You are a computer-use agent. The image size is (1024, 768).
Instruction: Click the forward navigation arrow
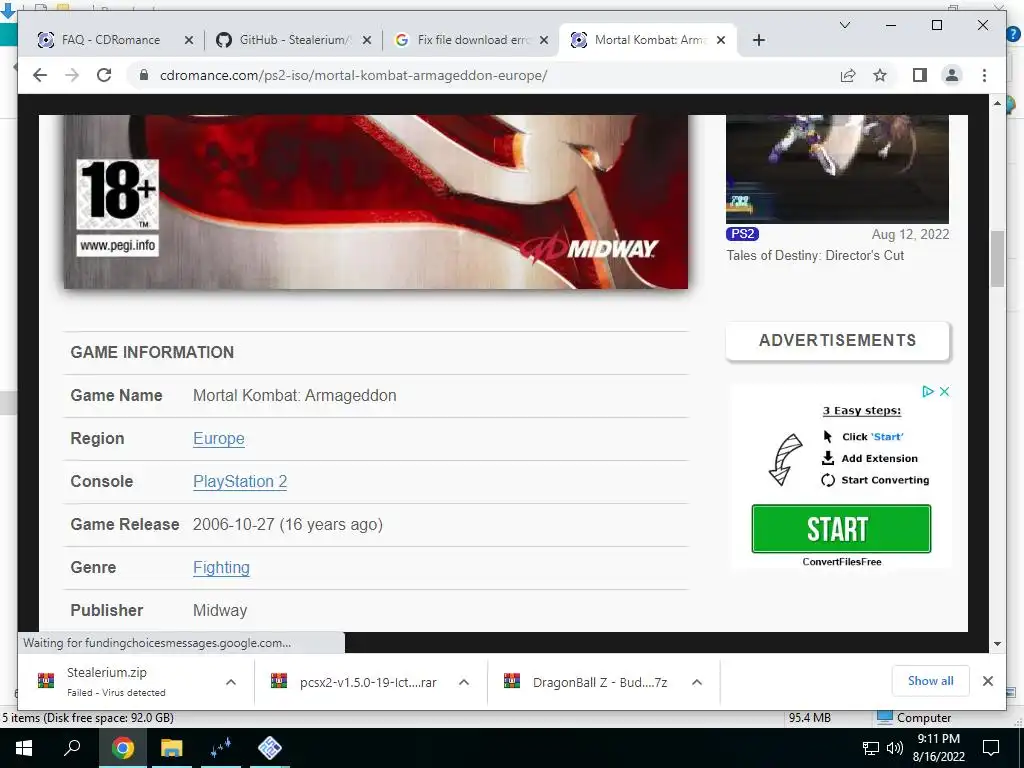(72, 75)
